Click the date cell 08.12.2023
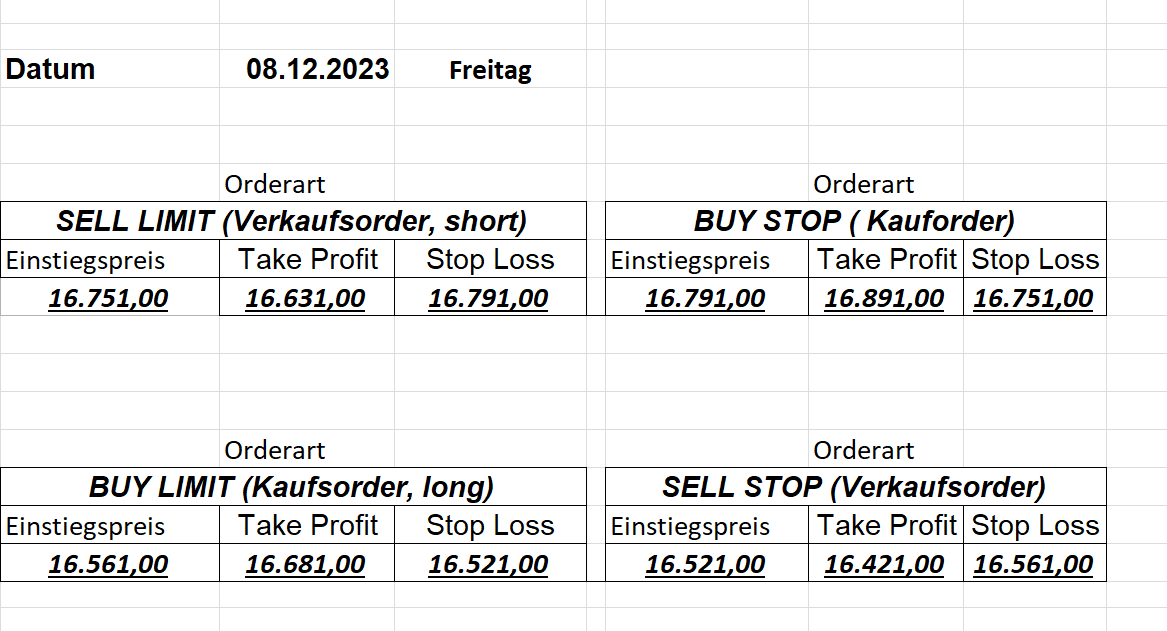This screenshot has width=1167, height=631. tap(318, 70)
